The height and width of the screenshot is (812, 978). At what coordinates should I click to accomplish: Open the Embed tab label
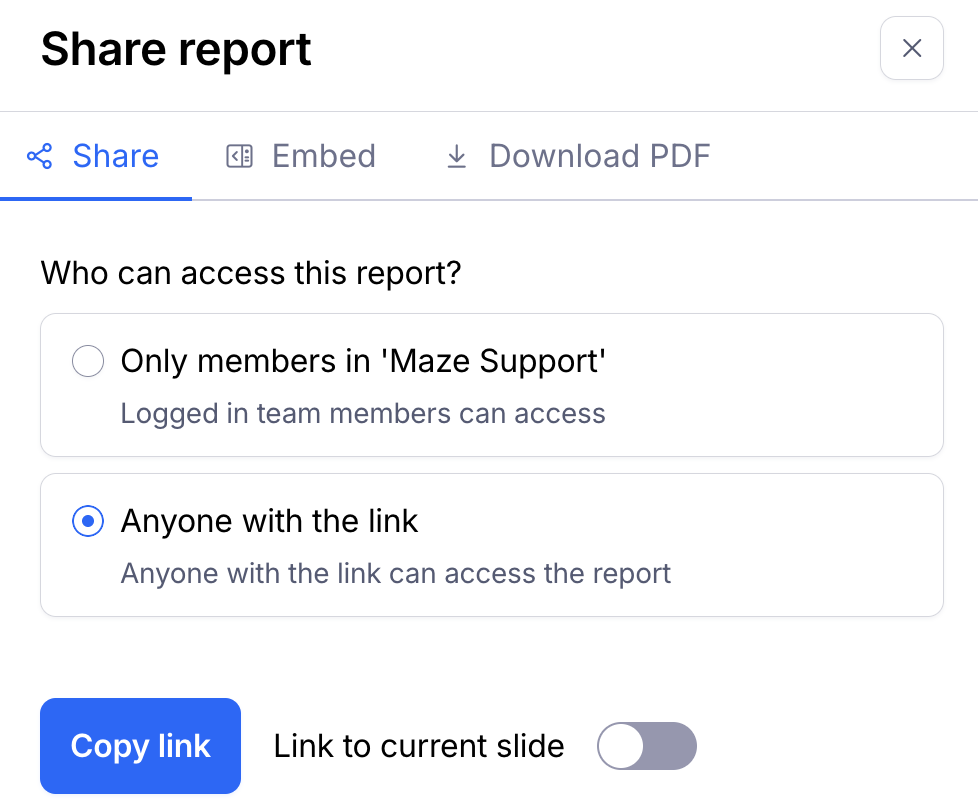[x=324, y=157]
